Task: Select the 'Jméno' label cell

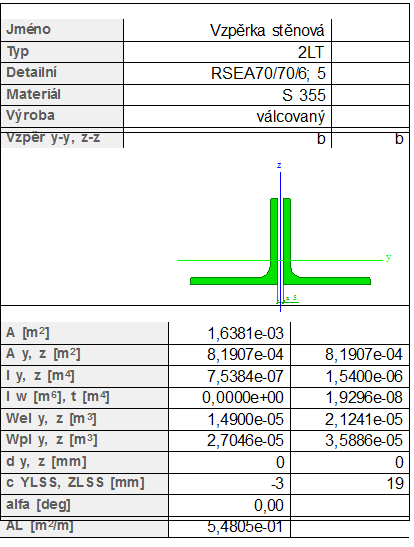Action: pyautogui.click(x=62, y=30)
